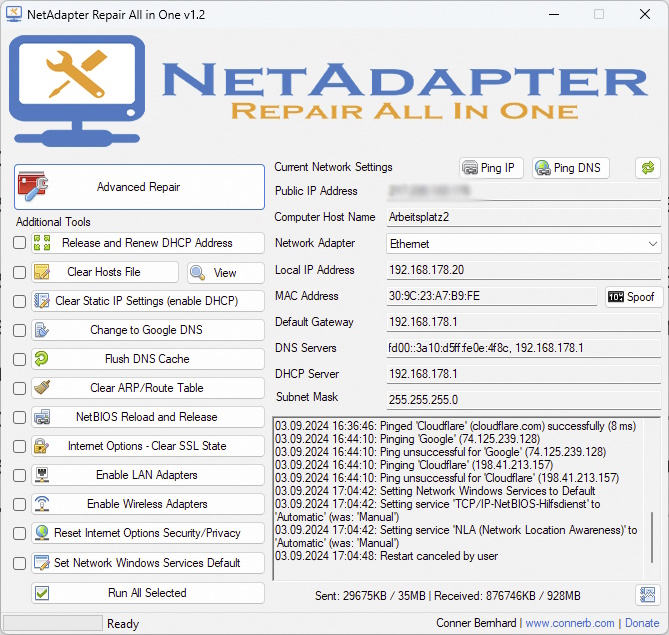669x635 pixels.
Task: Click the Ping DNS globe icon
Action: (x=543, y=168)
